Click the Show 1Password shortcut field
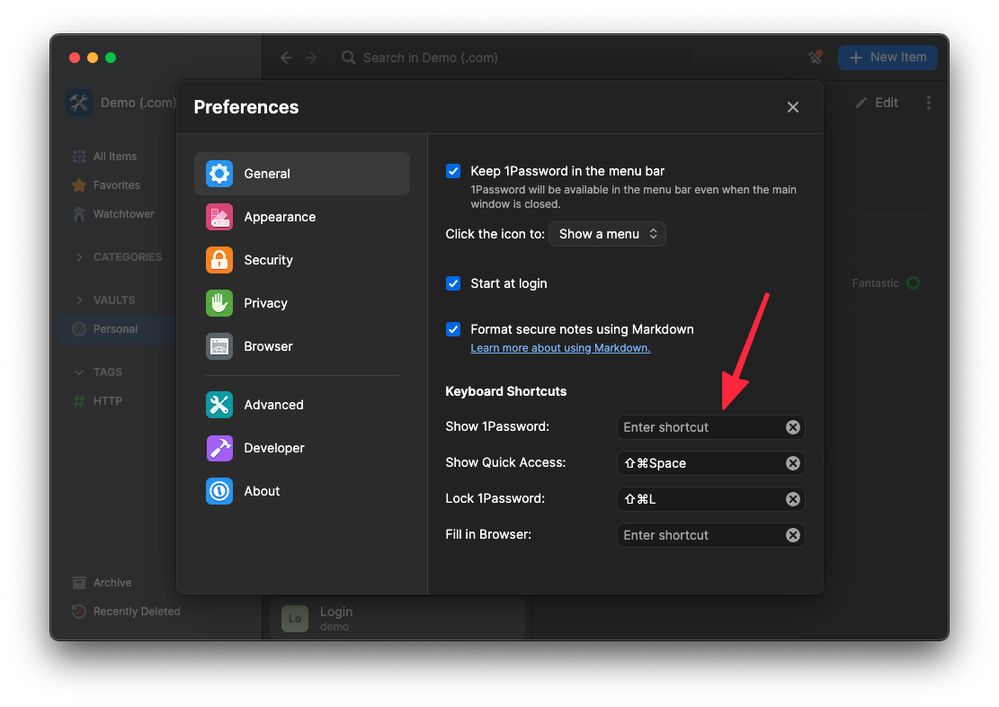The image size is (999, 707). click(x=699, y=427)
